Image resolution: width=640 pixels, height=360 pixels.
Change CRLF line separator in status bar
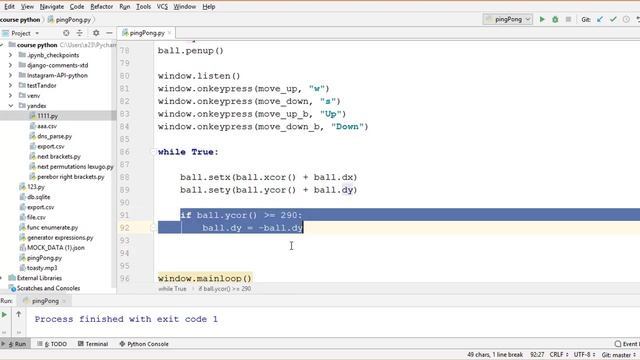point(559,355)
